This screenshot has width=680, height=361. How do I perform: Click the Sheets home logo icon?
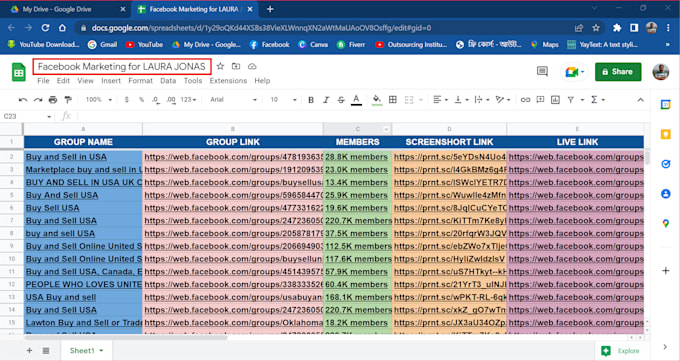point(19,72)
